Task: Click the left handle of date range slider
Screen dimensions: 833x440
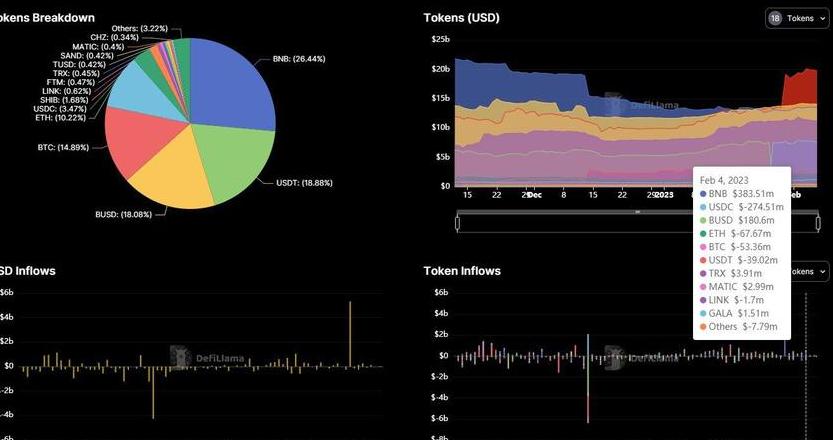Action: click(x=457, y=223)
